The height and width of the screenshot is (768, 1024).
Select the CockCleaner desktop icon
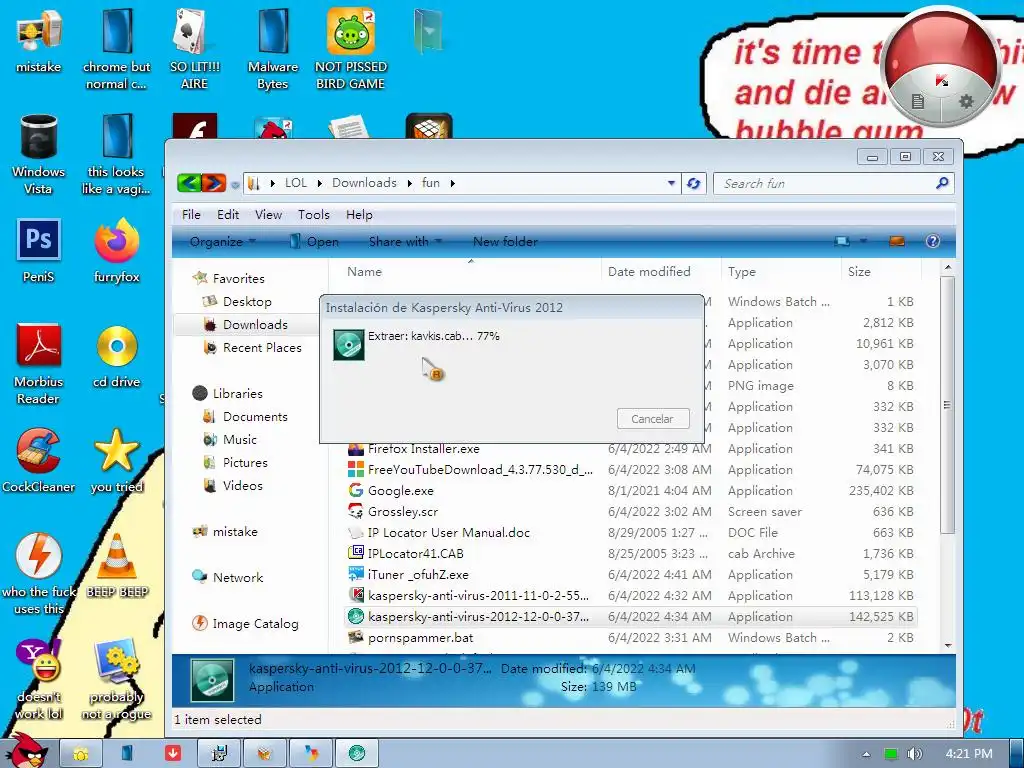point(39,461)
